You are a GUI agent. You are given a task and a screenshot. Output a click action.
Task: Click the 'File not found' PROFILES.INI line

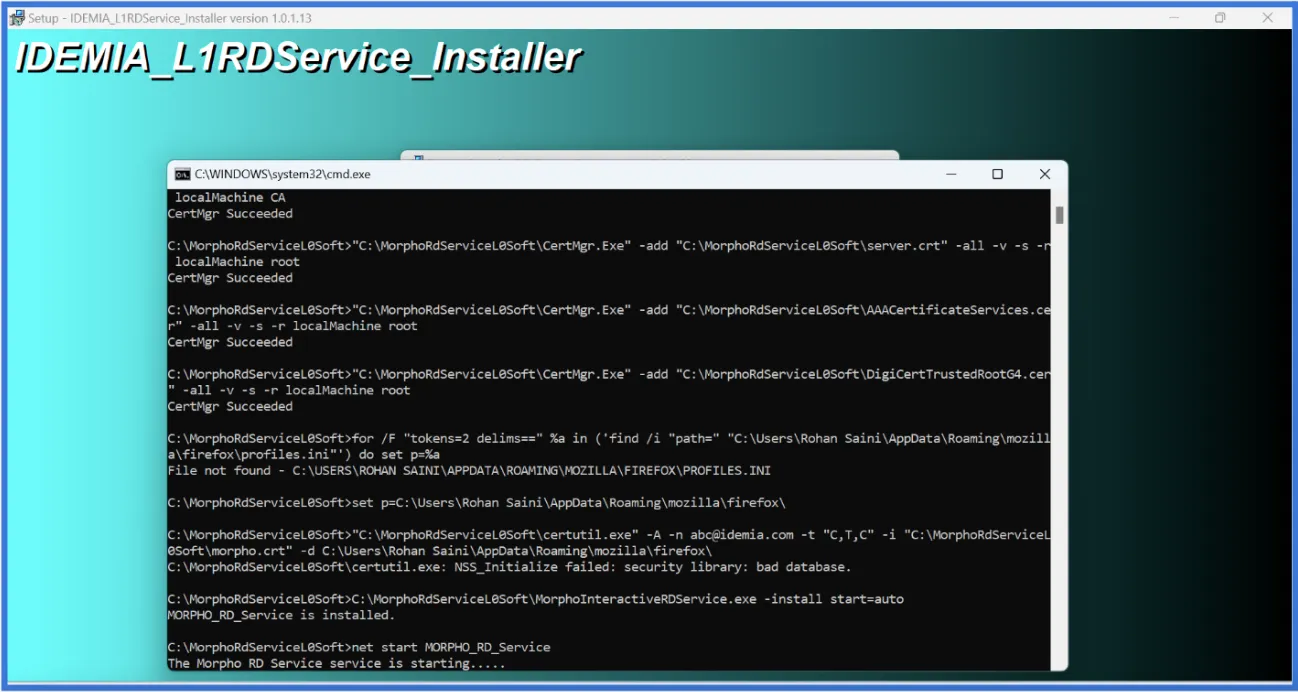469,470
